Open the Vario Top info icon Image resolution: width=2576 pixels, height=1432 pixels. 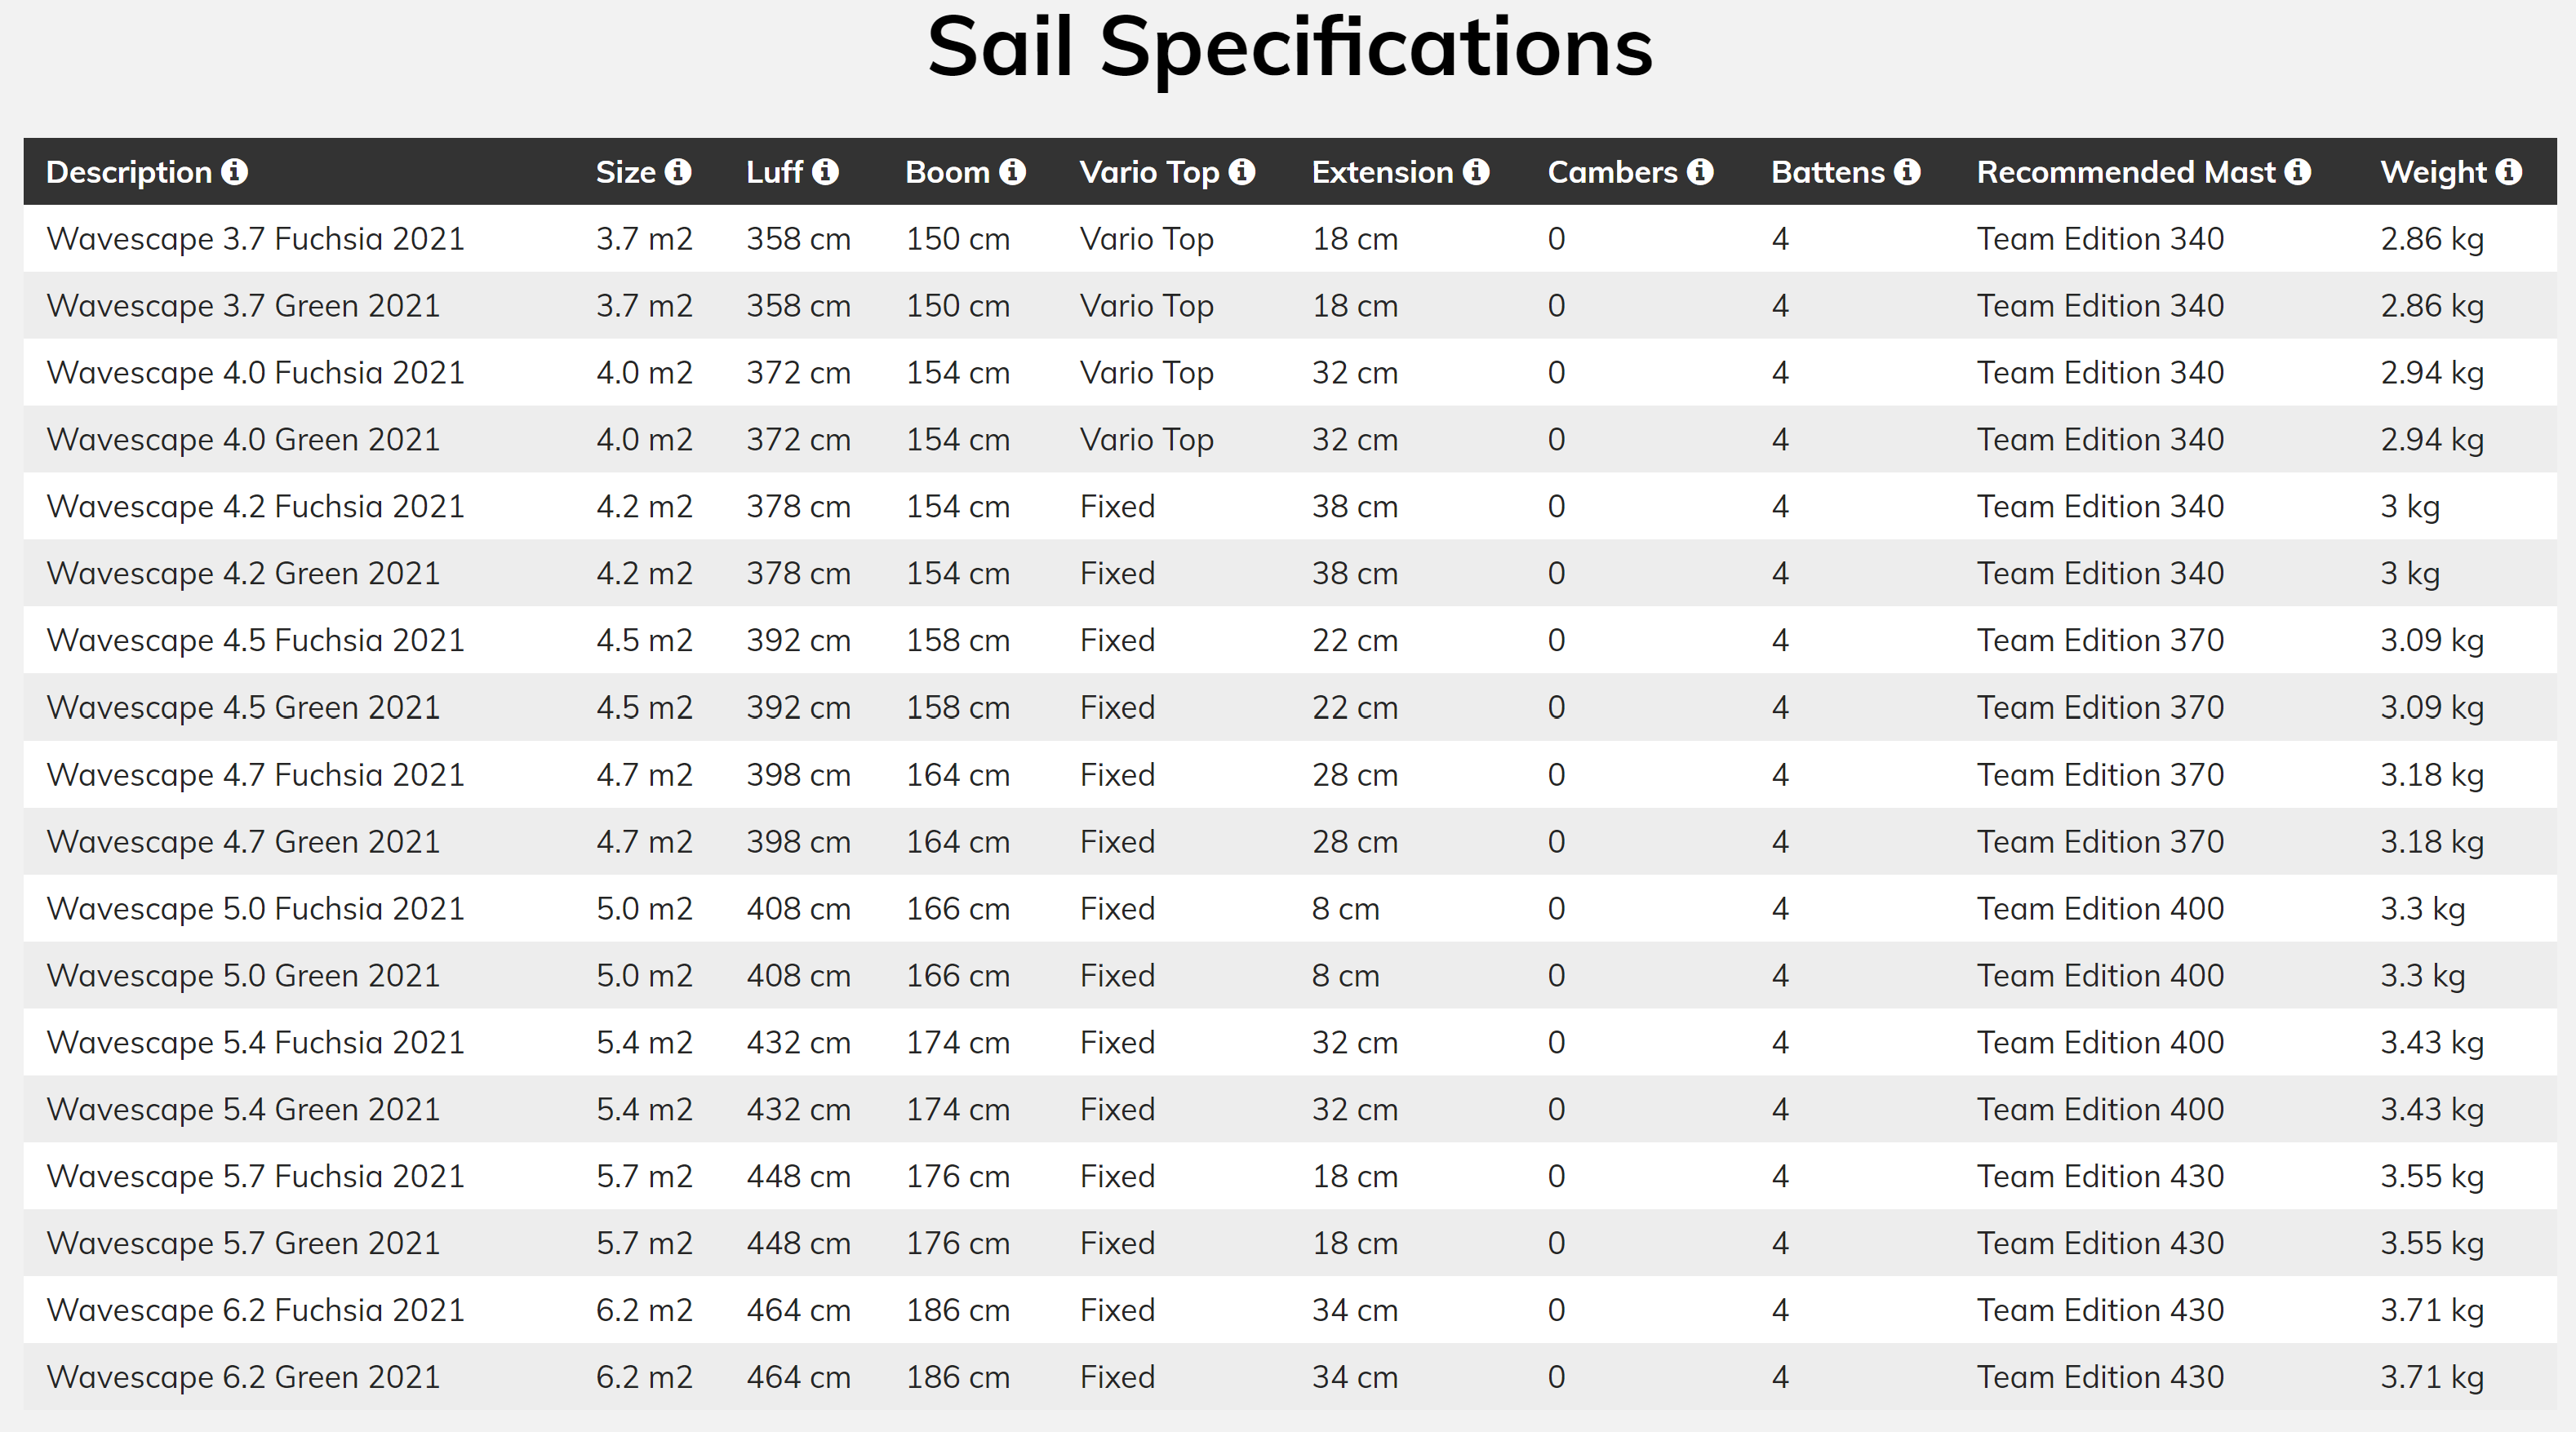tap(1242, 172)
